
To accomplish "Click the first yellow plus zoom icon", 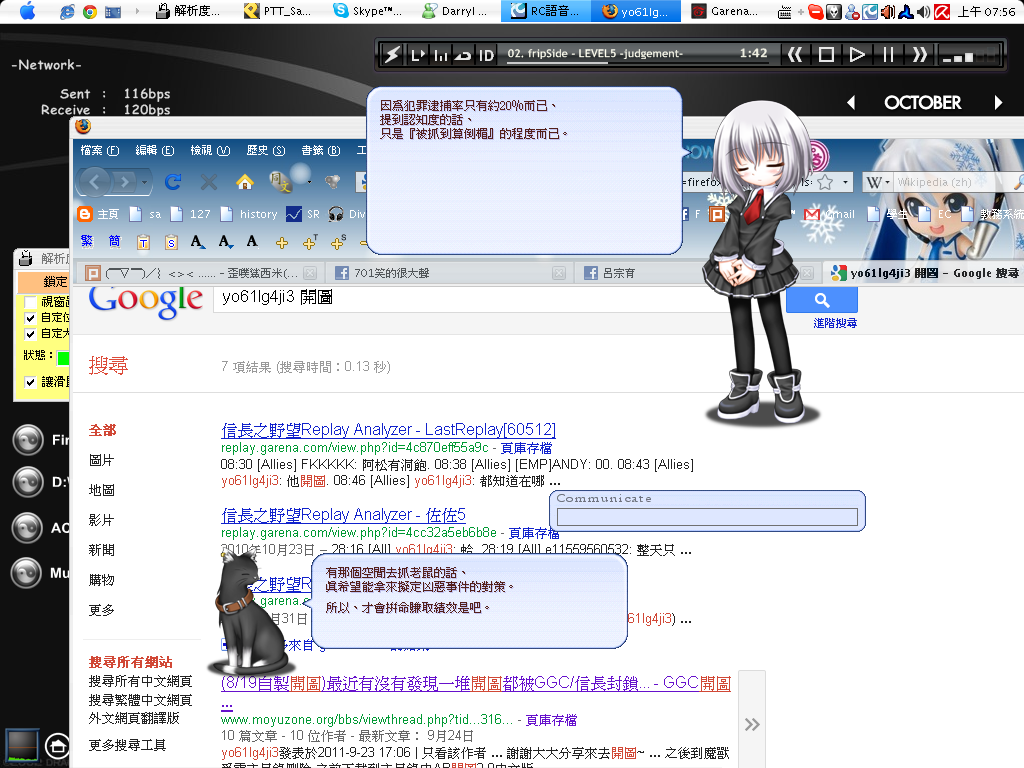I will [281, 243].
